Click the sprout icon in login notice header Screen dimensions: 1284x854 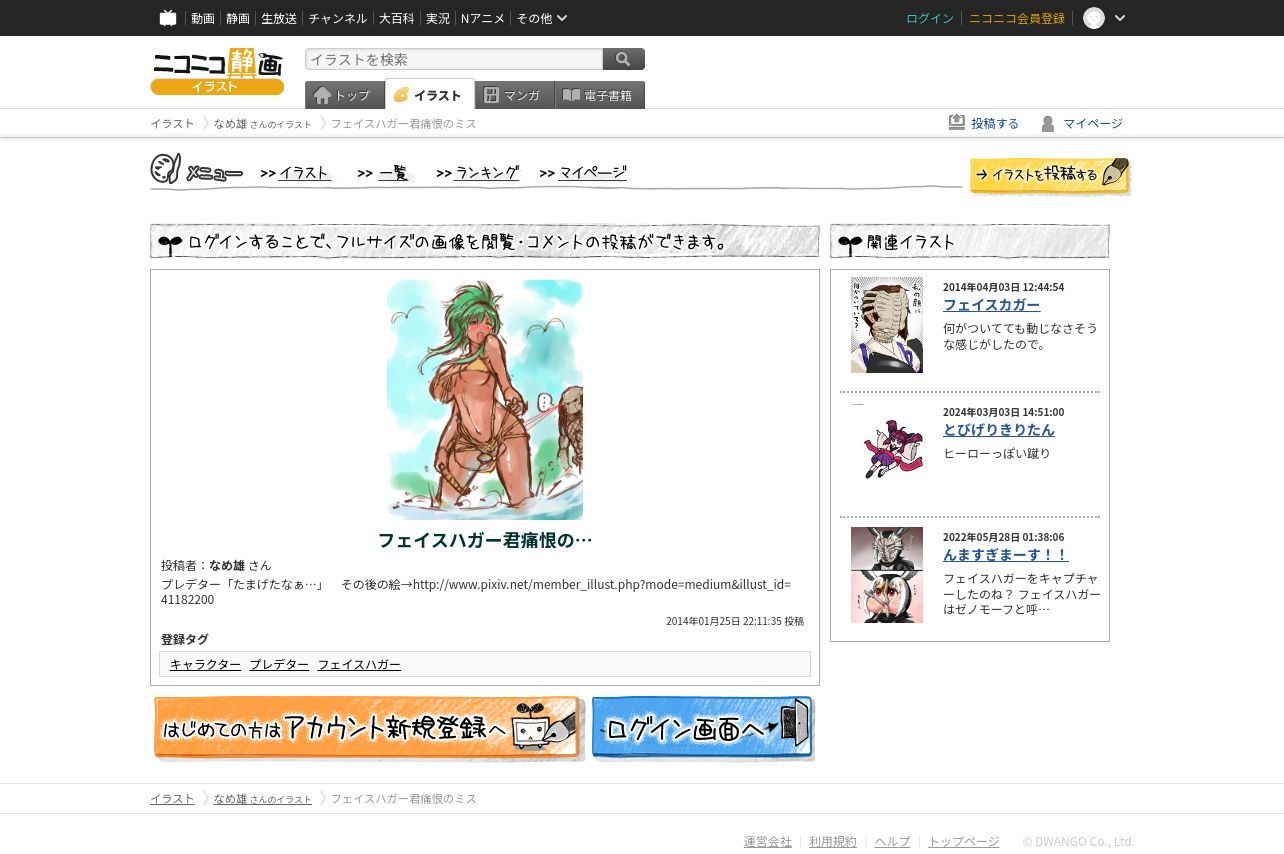tap(170, 243)
